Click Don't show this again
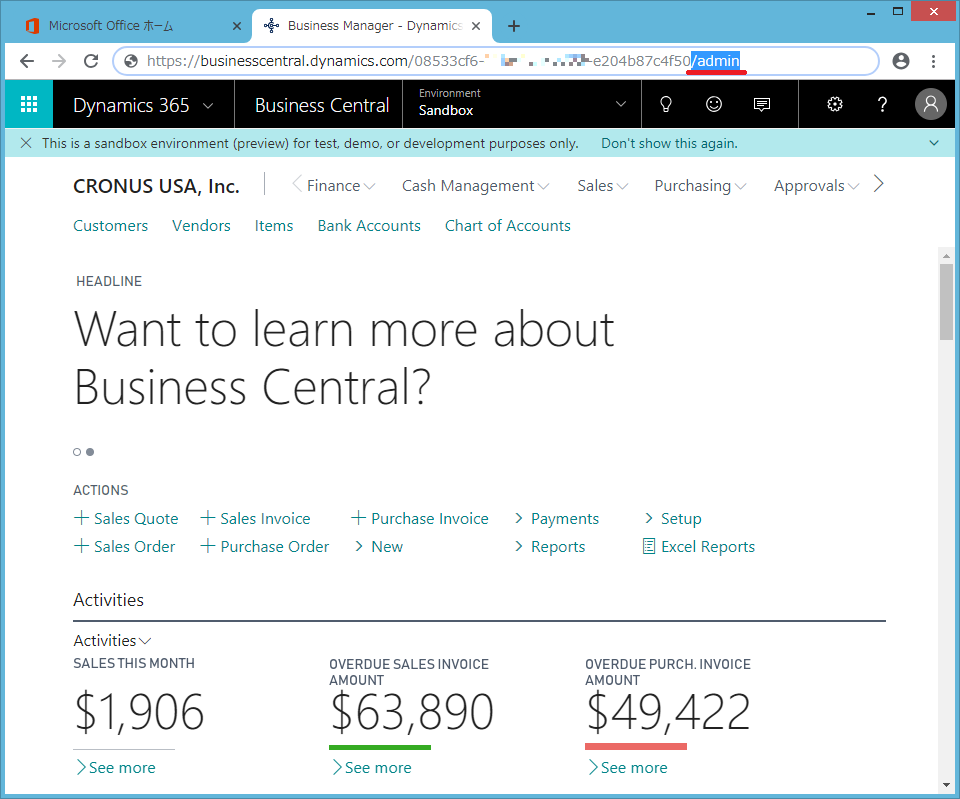Viewport: 960px width, 799px height. point(669,143)
